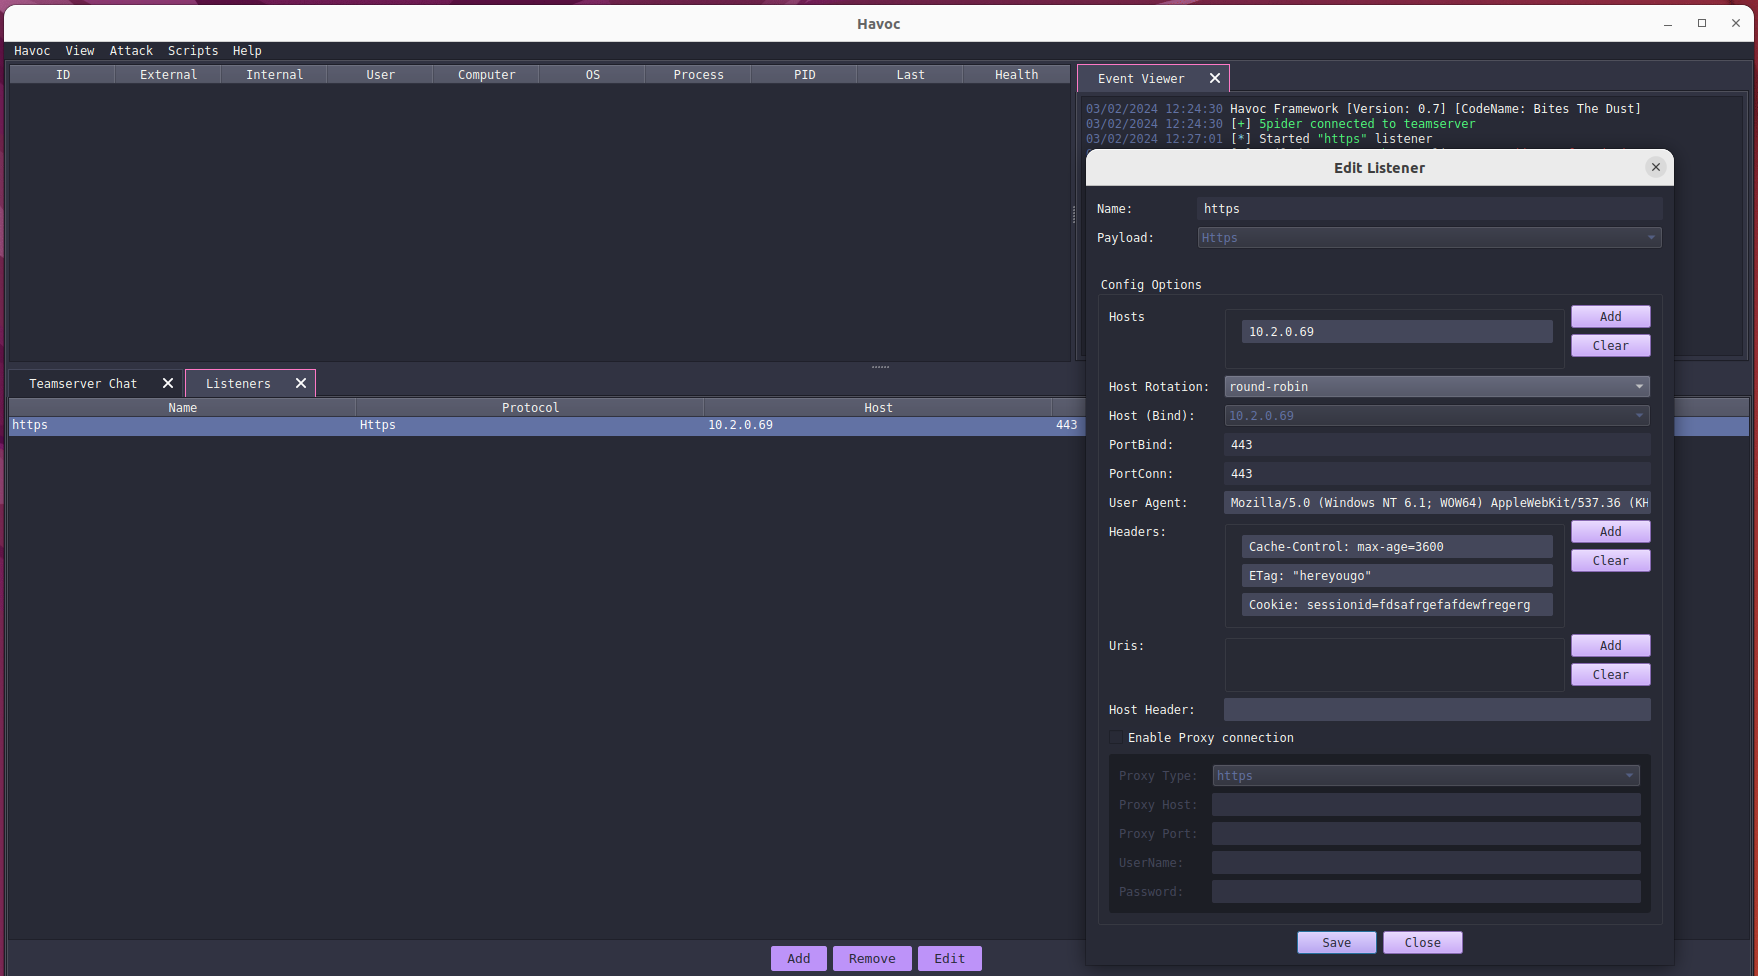The image size is (1758, 976).
Task: Open the Attack menu
Action: [131, 51]
